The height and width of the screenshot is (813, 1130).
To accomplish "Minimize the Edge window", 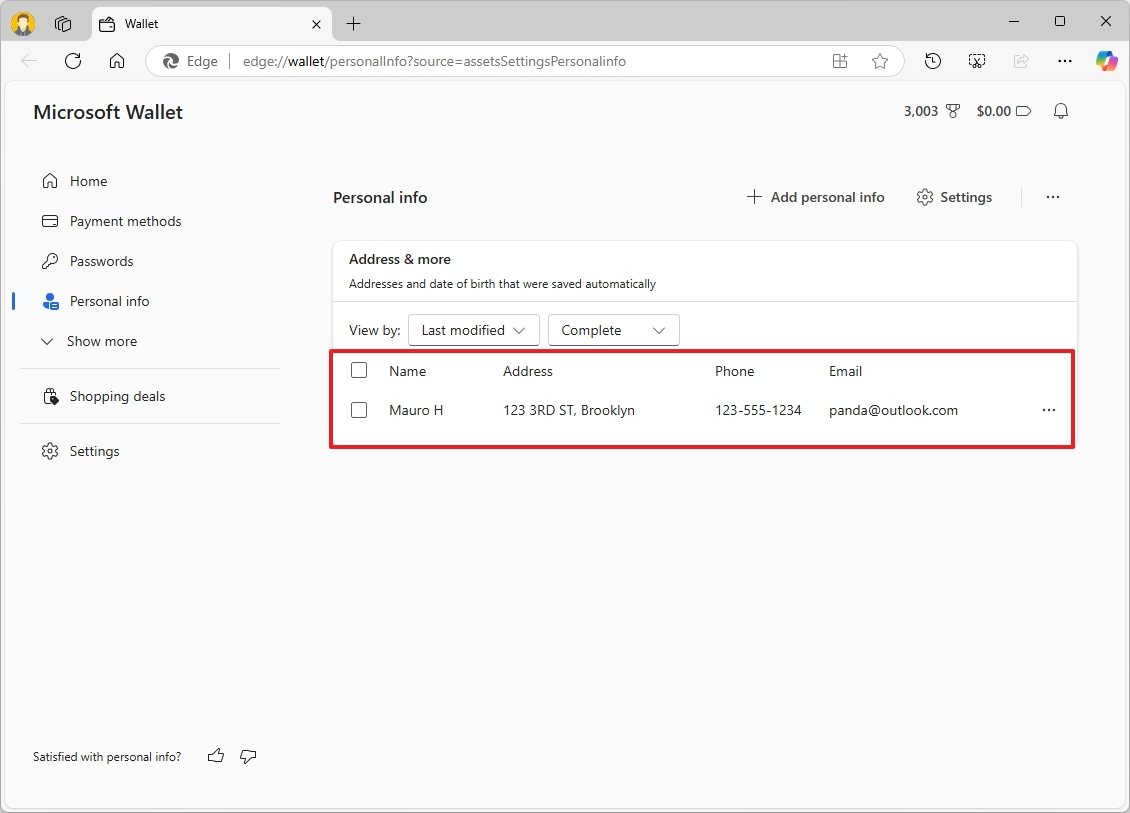I will coord(1014,21).
